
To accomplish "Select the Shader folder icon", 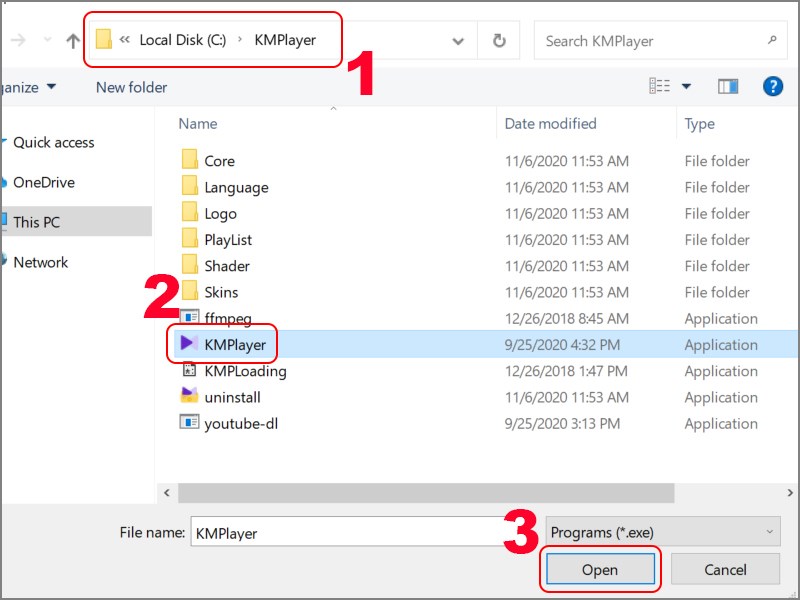I will pos(190,264).
